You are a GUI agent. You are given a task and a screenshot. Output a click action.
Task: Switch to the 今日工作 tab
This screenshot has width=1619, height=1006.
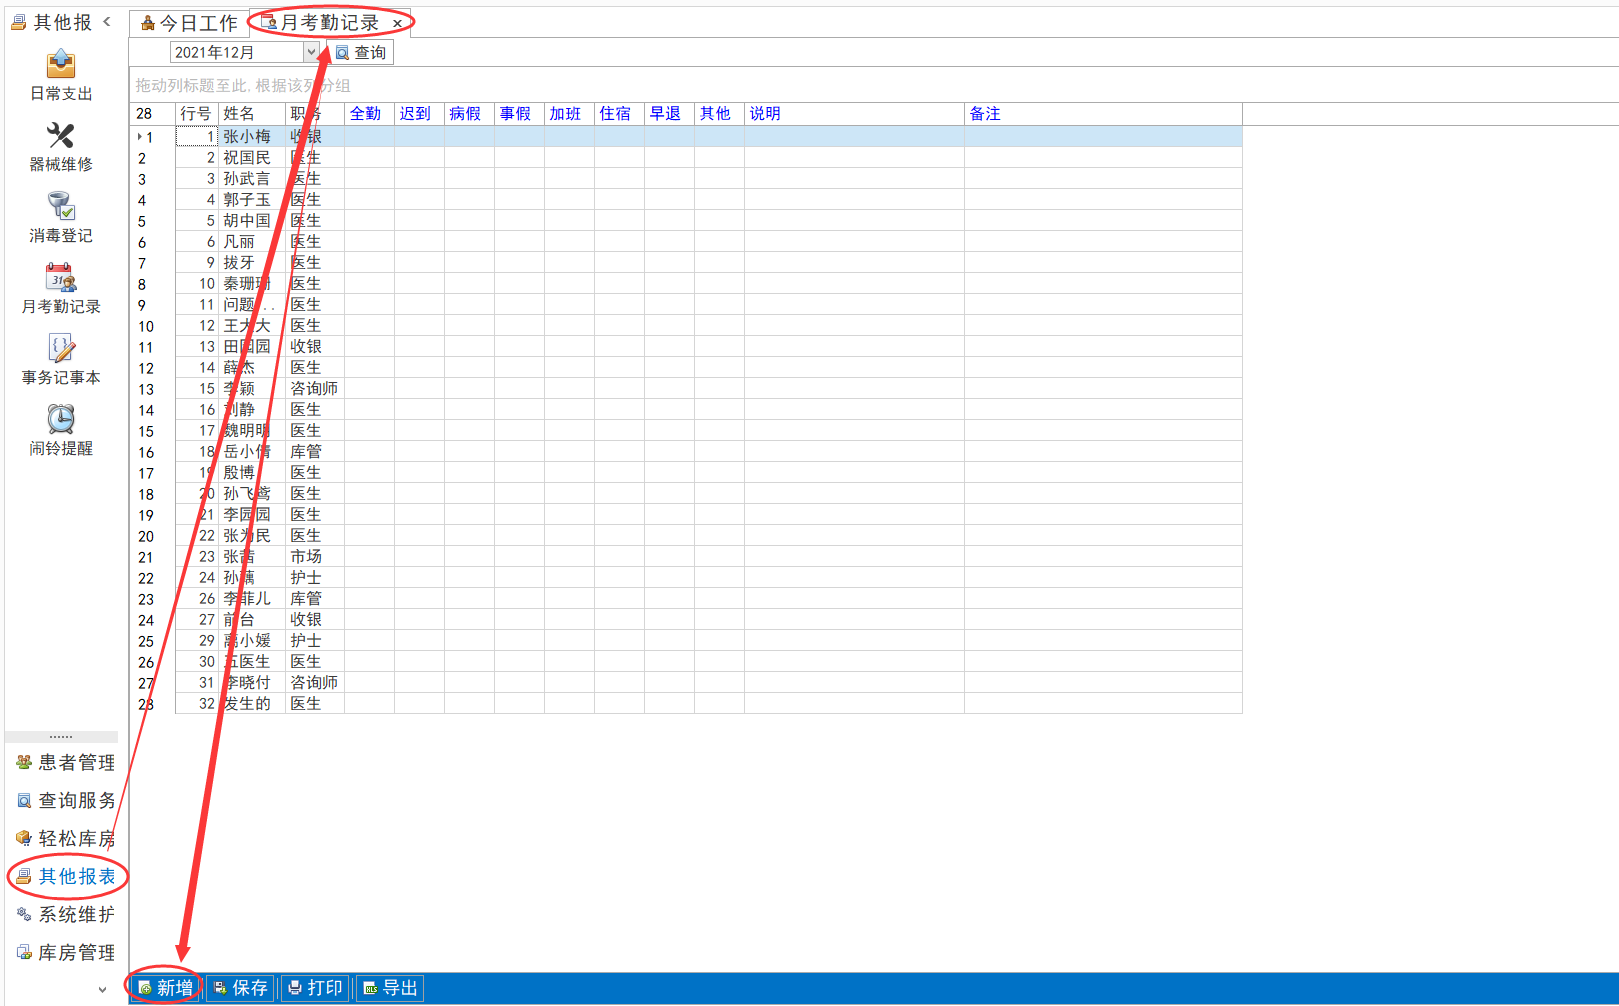click(189, 23)
